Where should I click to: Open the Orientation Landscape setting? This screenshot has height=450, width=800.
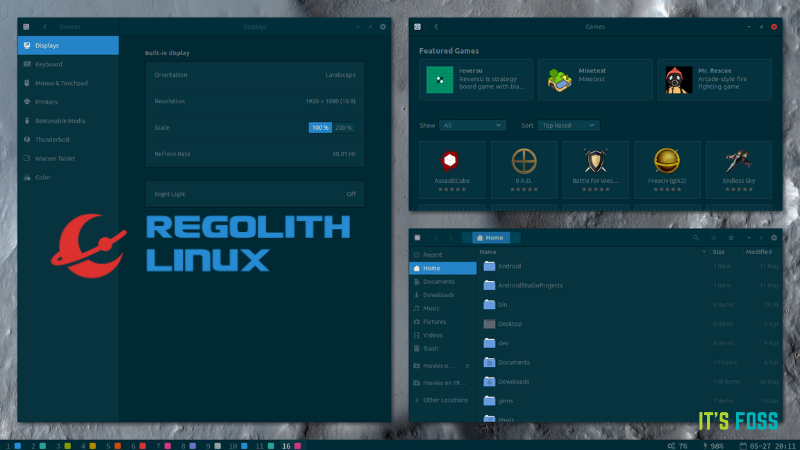255,75
